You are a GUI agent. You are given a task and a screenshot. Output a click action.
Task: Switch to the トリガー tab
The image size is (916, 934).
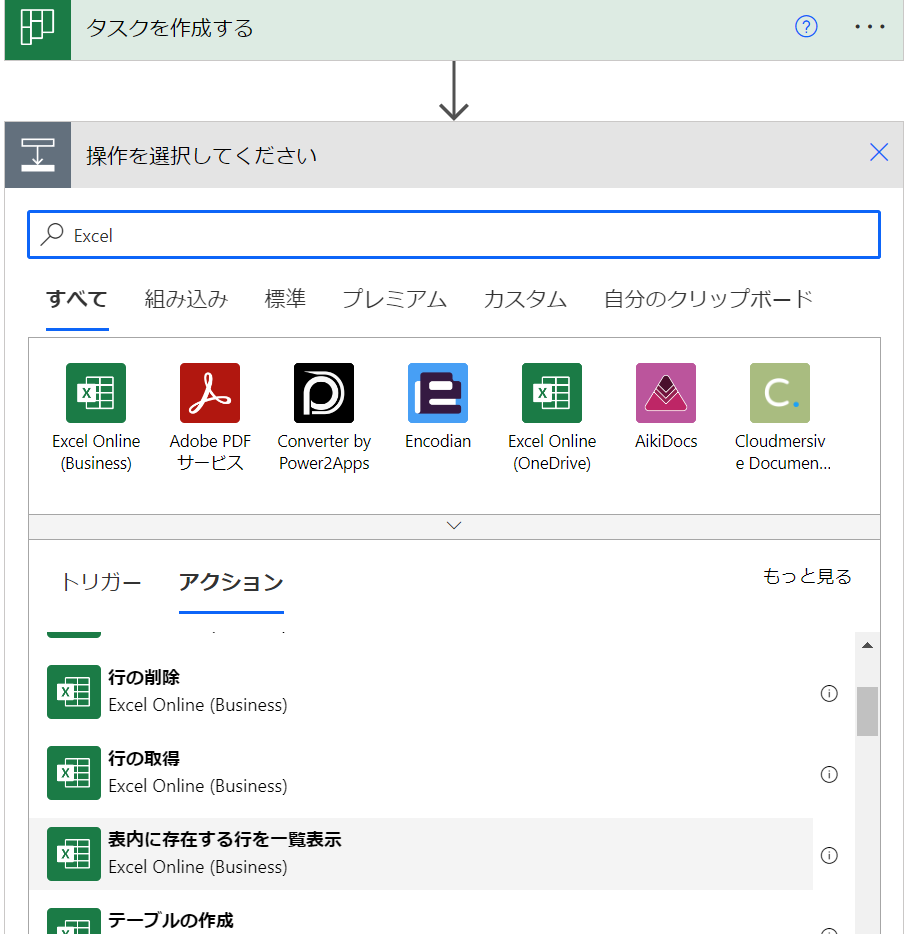pos(101,582)
